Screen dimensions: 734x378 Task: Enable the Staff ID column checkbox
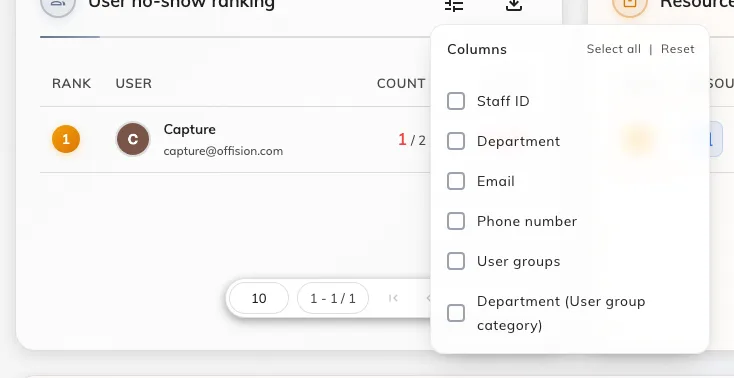coord(456,101)
